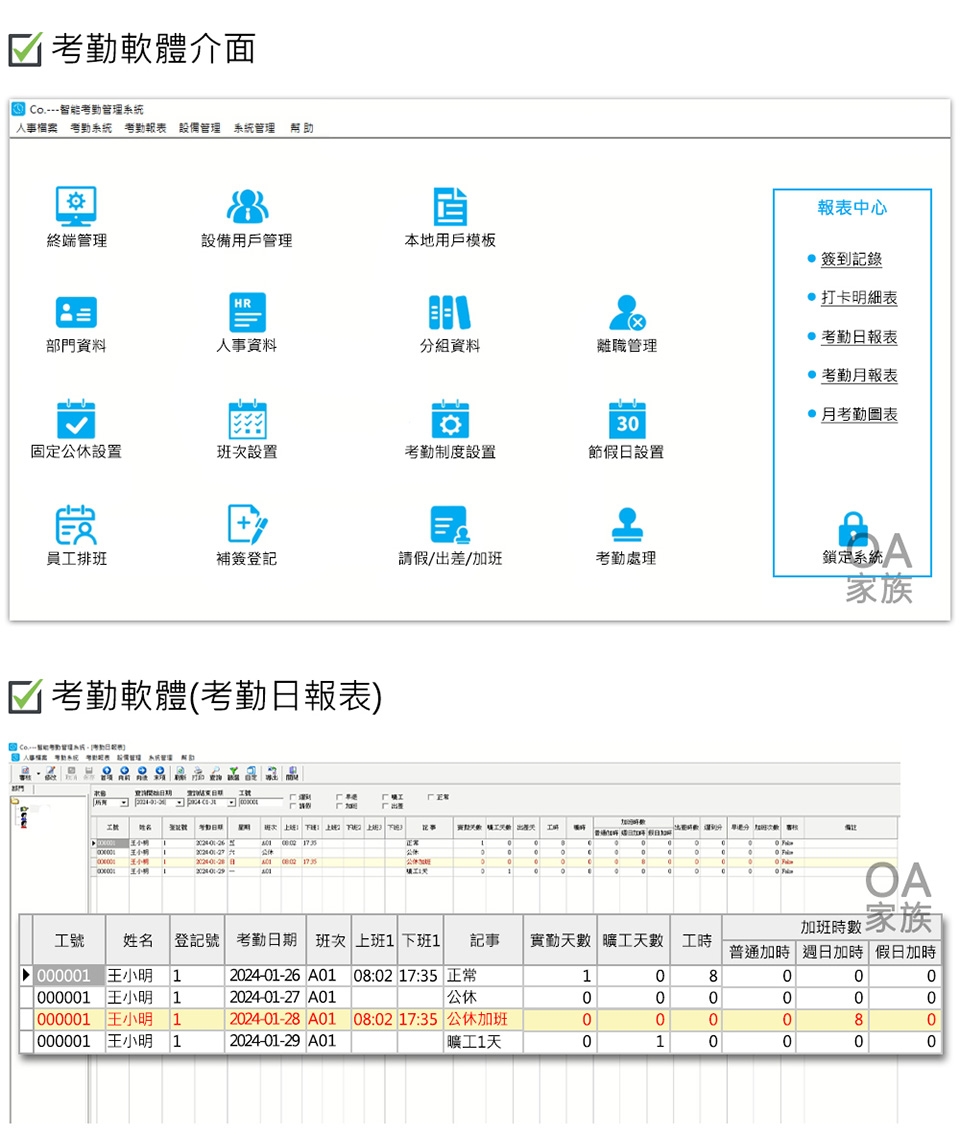Click the 節假日設置 holiday calendar icon
The image size is (960, 1145).
(x=627, y=419)
